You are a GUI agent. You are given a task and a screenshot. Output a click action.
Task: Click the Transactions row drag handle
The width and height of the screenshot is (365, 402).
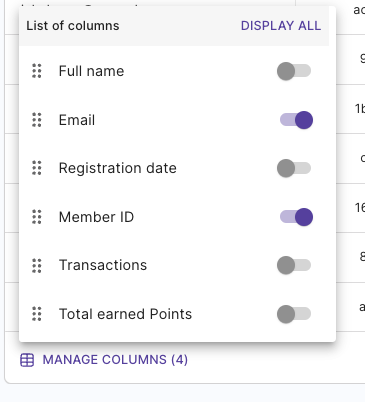(37, 265)
